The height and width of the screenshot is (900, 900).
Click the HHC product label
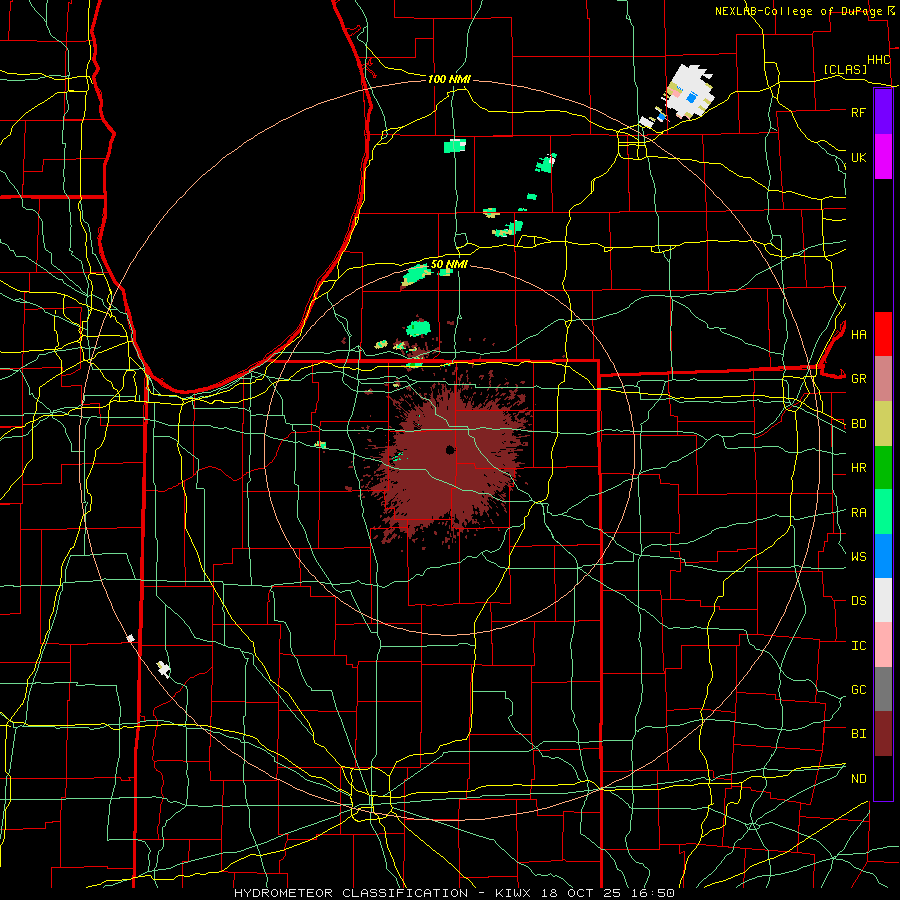coord(878,60)
